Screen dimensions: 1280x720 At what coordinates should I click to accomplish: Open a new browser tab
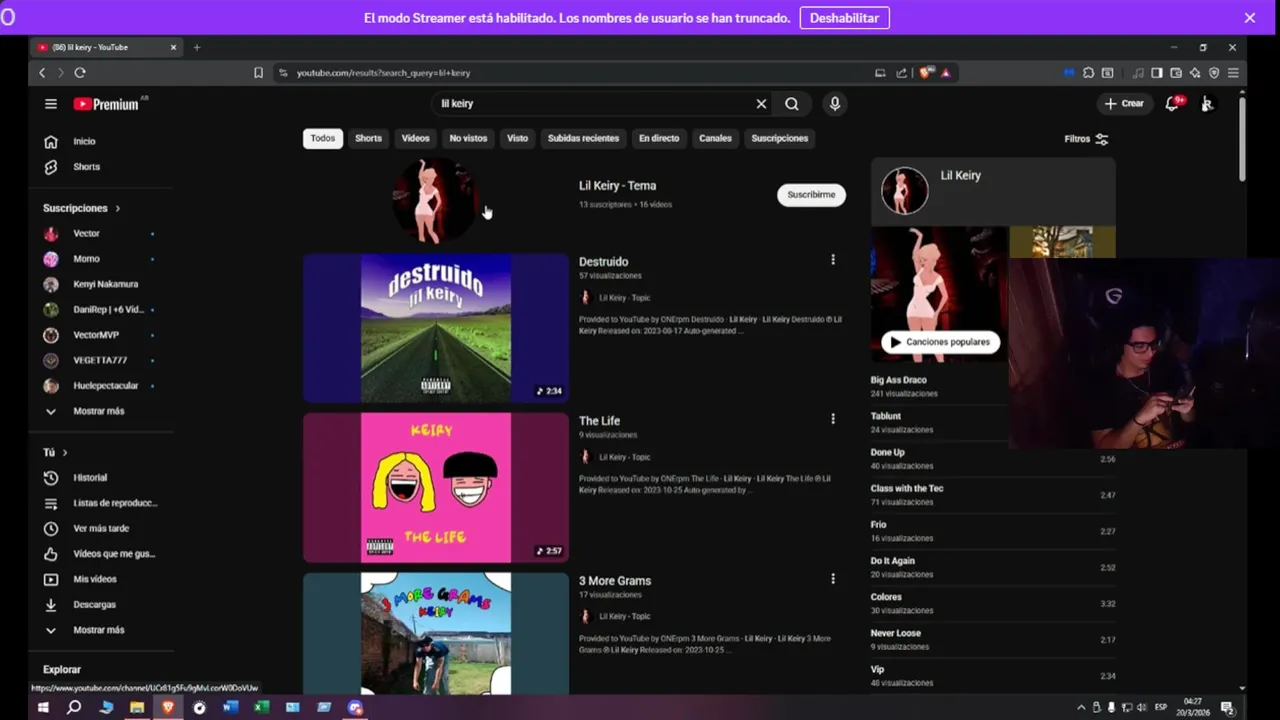196,47
